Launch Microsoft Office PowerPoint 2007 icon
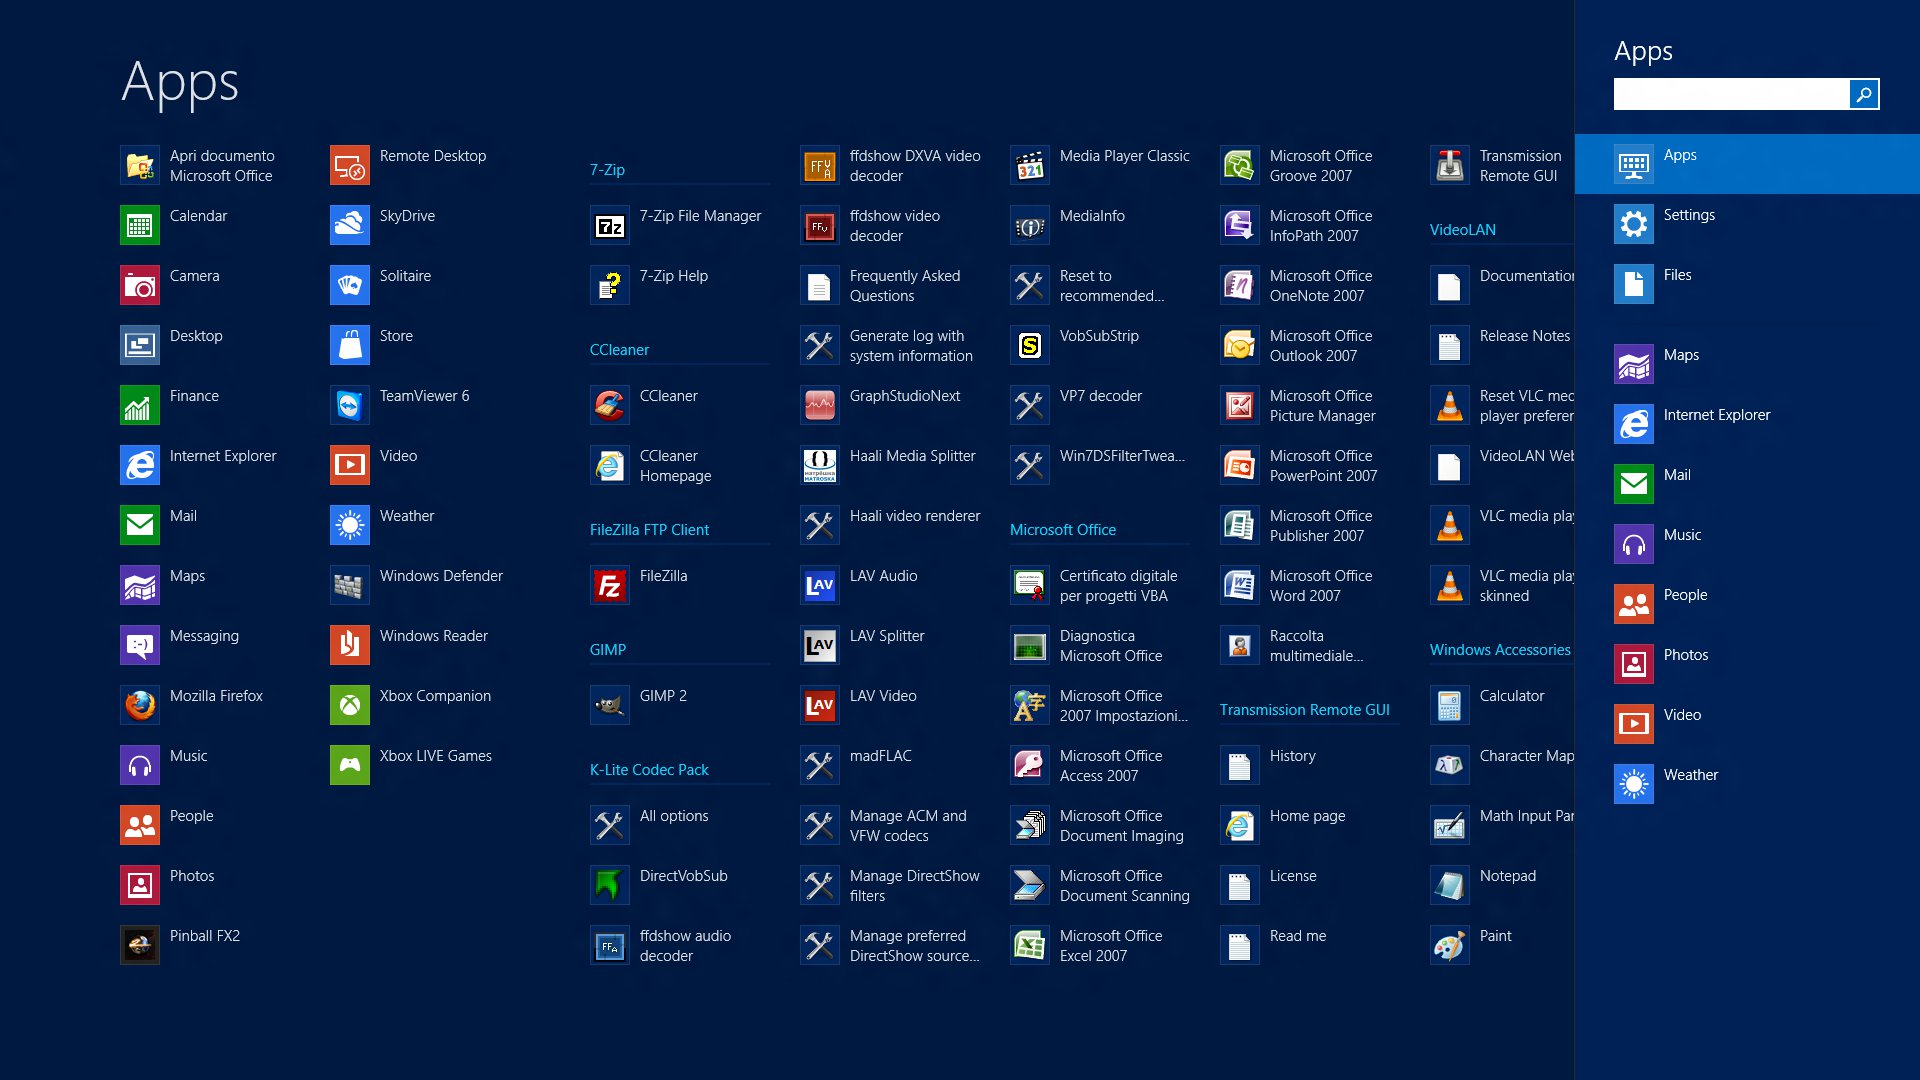Image resolution: width=1920 pixels, height=1080 pixels. point(1240,465)
